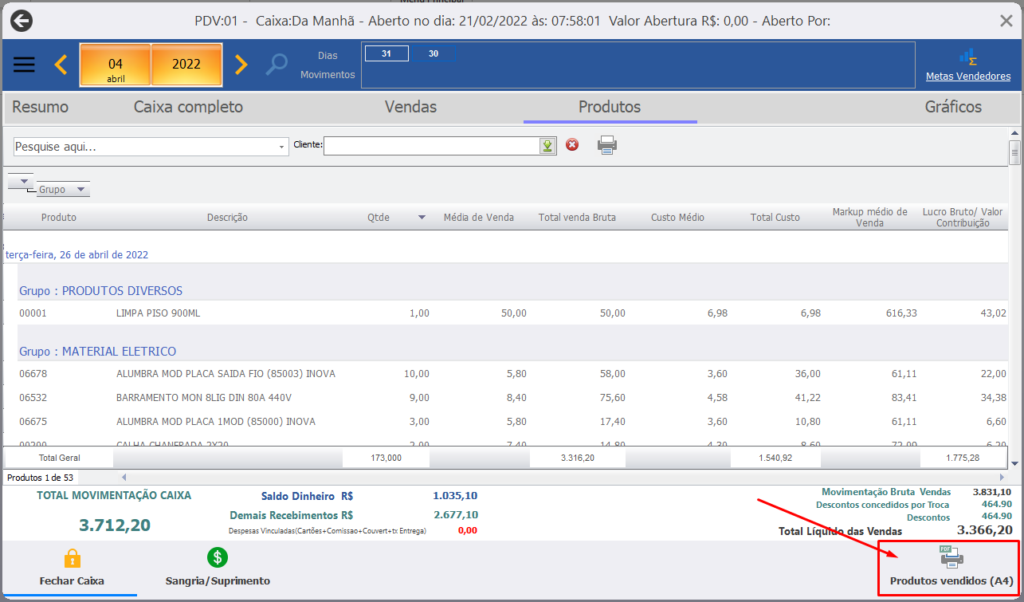Image resolution: width=1024 pixels, height=602 pixels.
Task: Select the day 31 movement box
Action: click(387, 54)
